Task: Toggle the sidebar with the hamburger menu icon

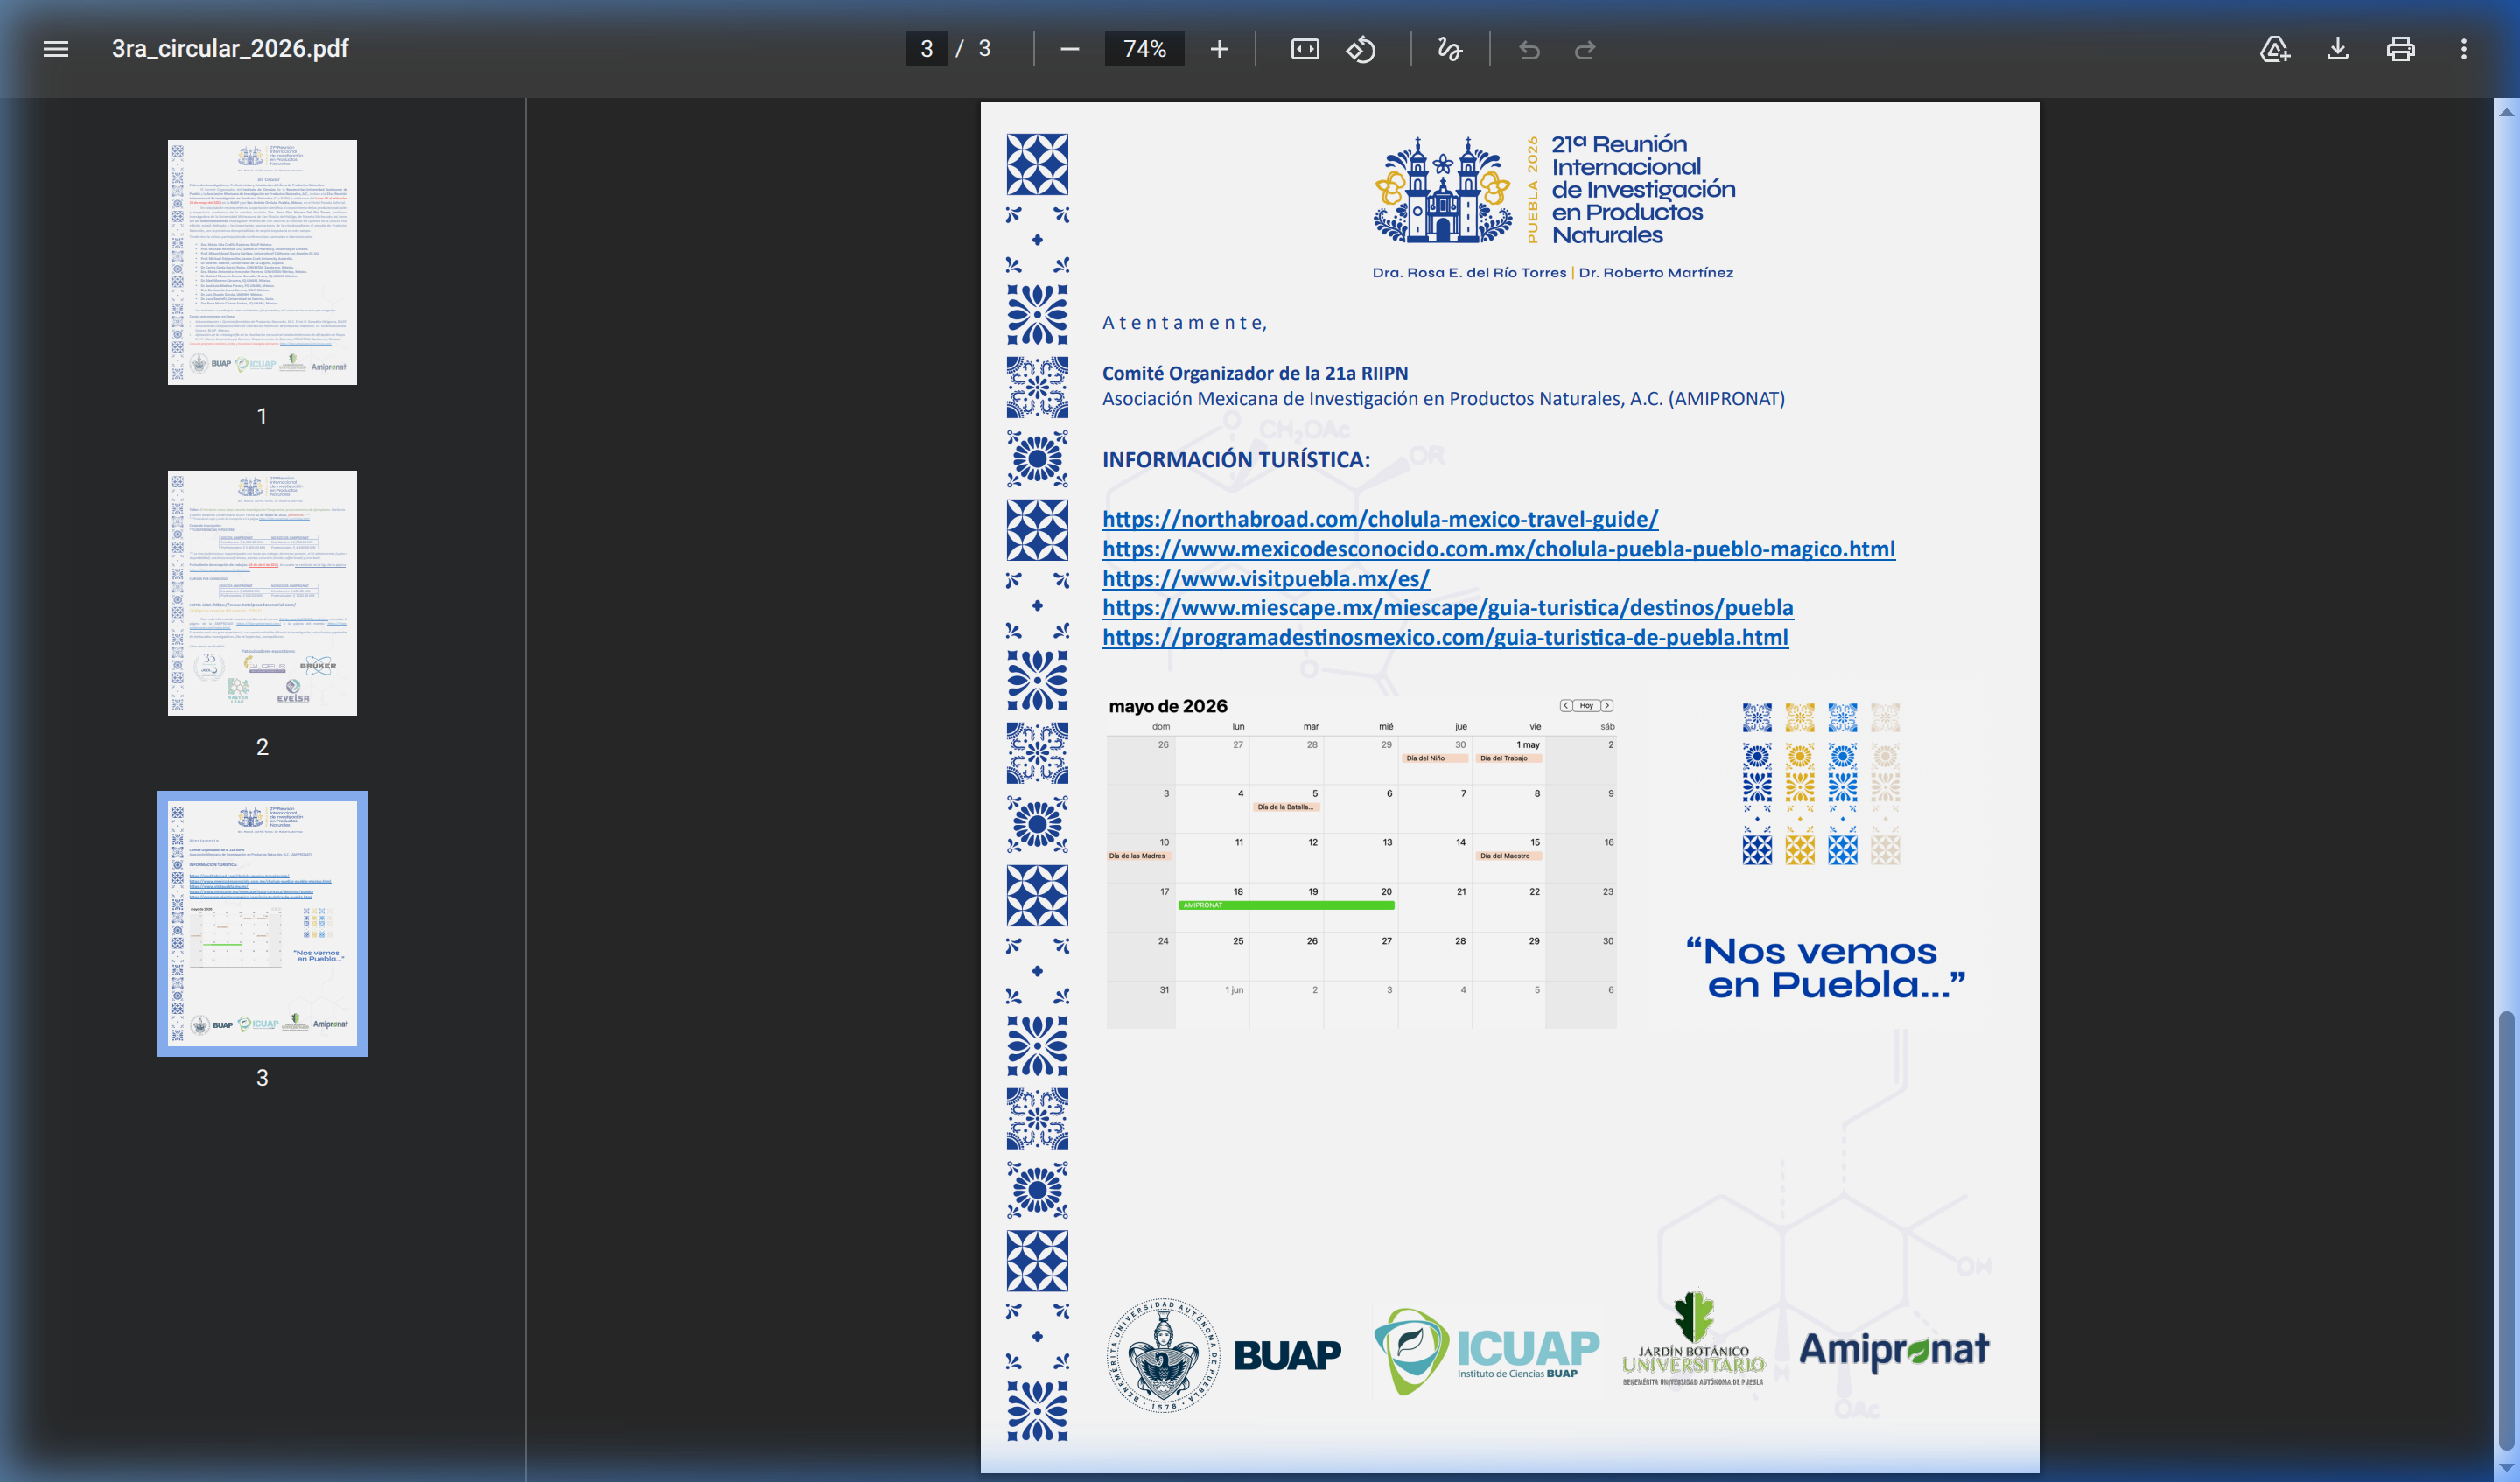Action: [56, 49]
